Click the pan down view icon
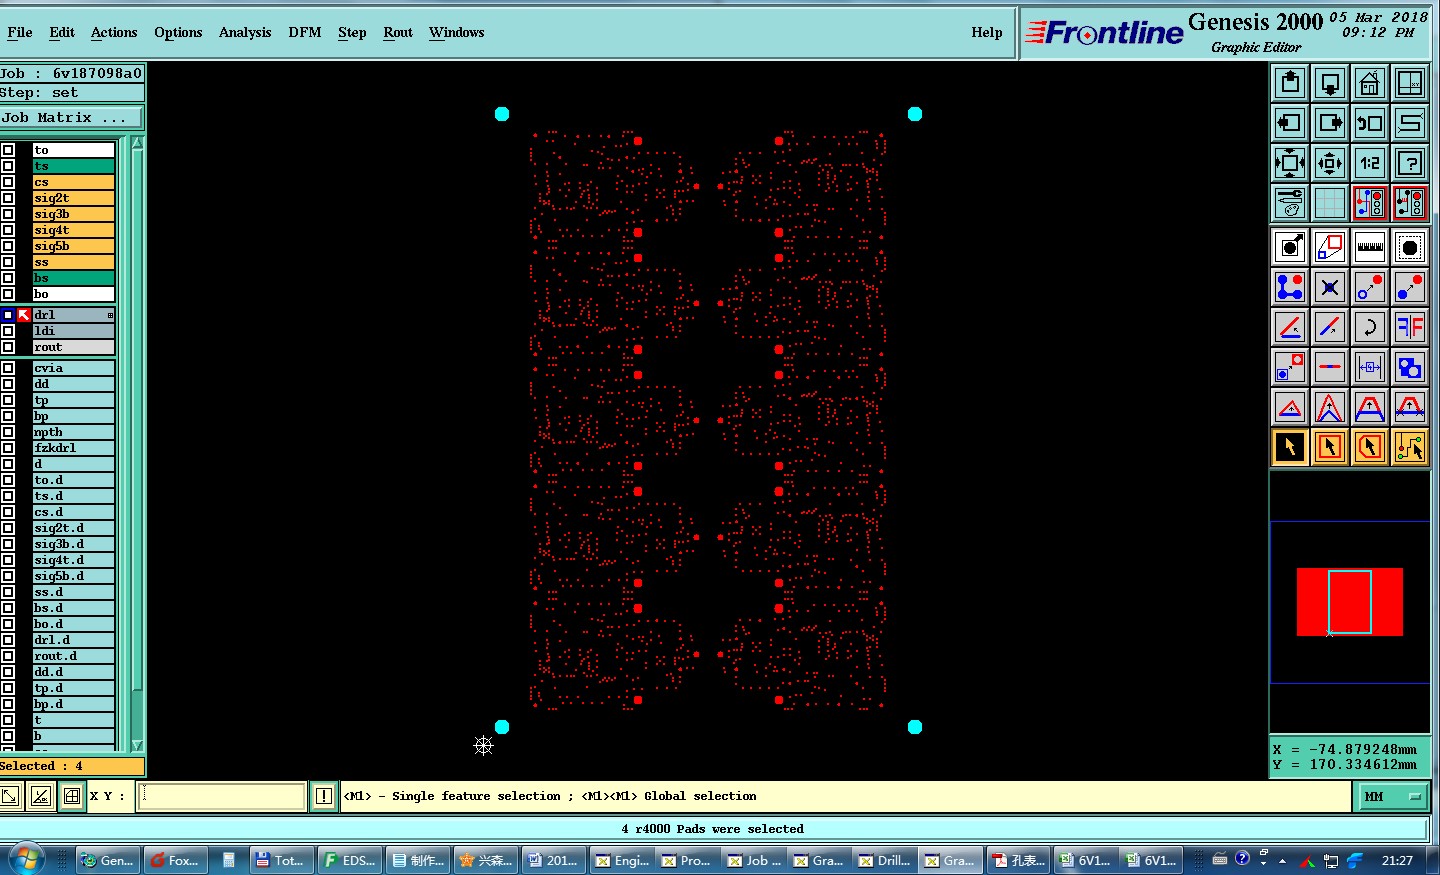This screenshot has width=1440, height=875. tap(1330, 83)
